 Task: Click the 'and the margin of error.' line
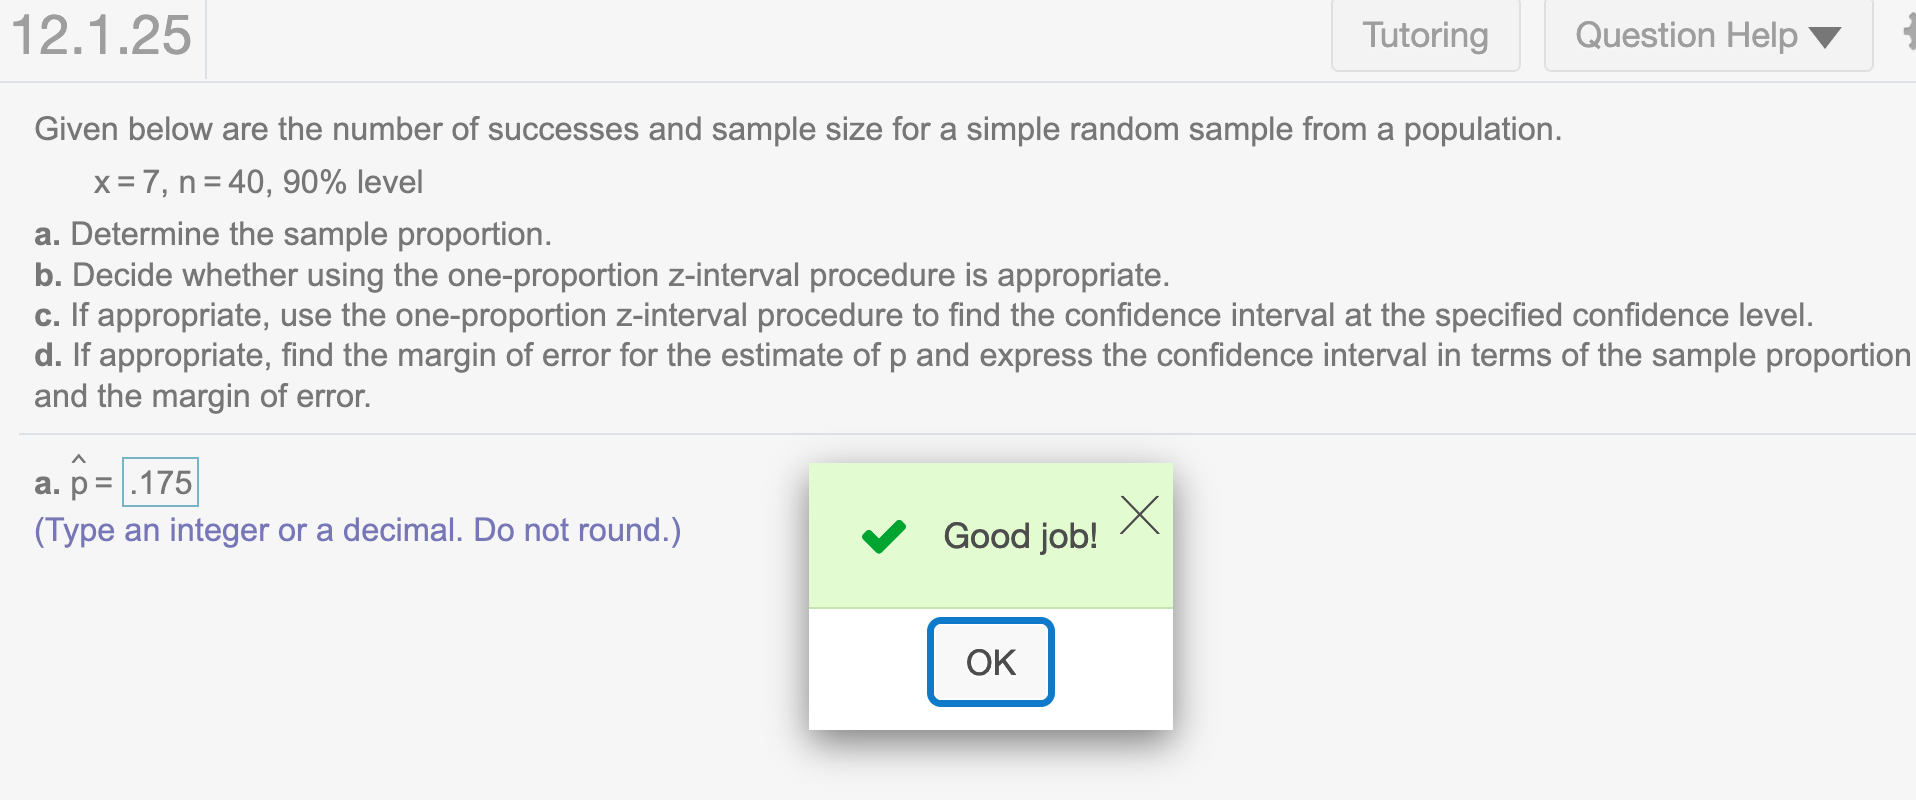(x=203, y=396)
